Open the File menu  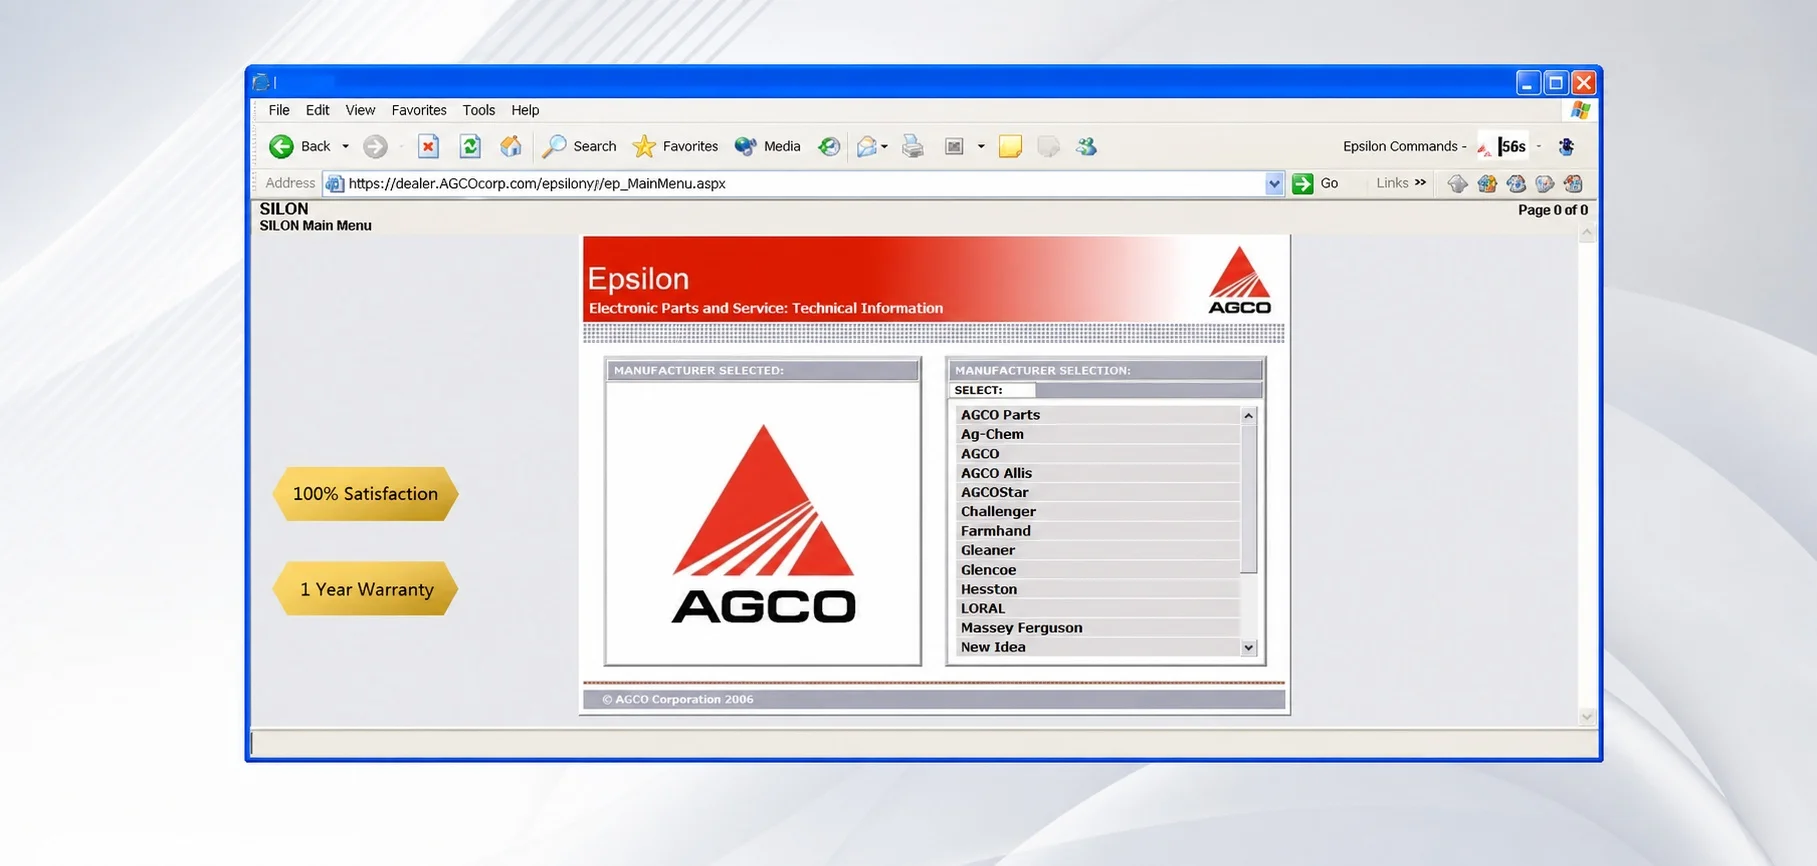tap(279, 110)
